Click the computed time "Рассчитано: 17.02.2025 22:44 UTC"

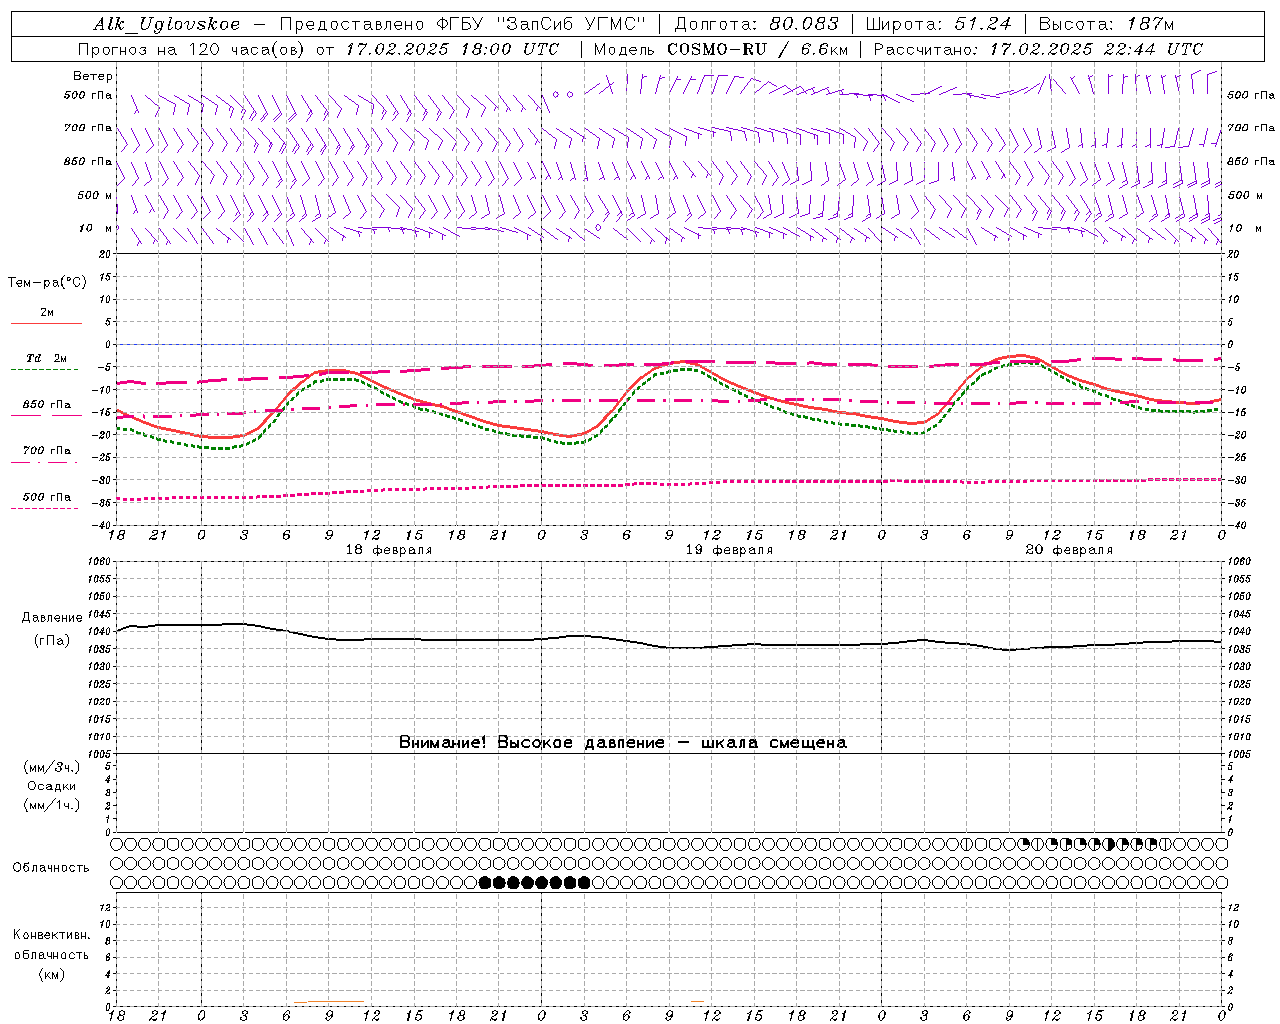pyautogui.click(x=1038, y=49)
